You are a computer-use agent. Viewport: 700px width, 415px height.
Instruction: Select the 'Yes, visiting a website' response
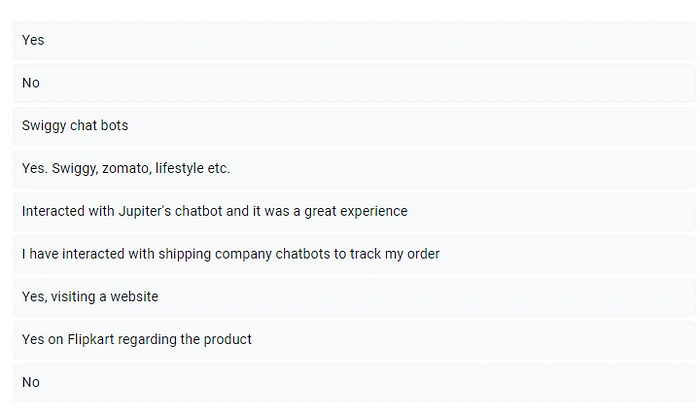354,297
